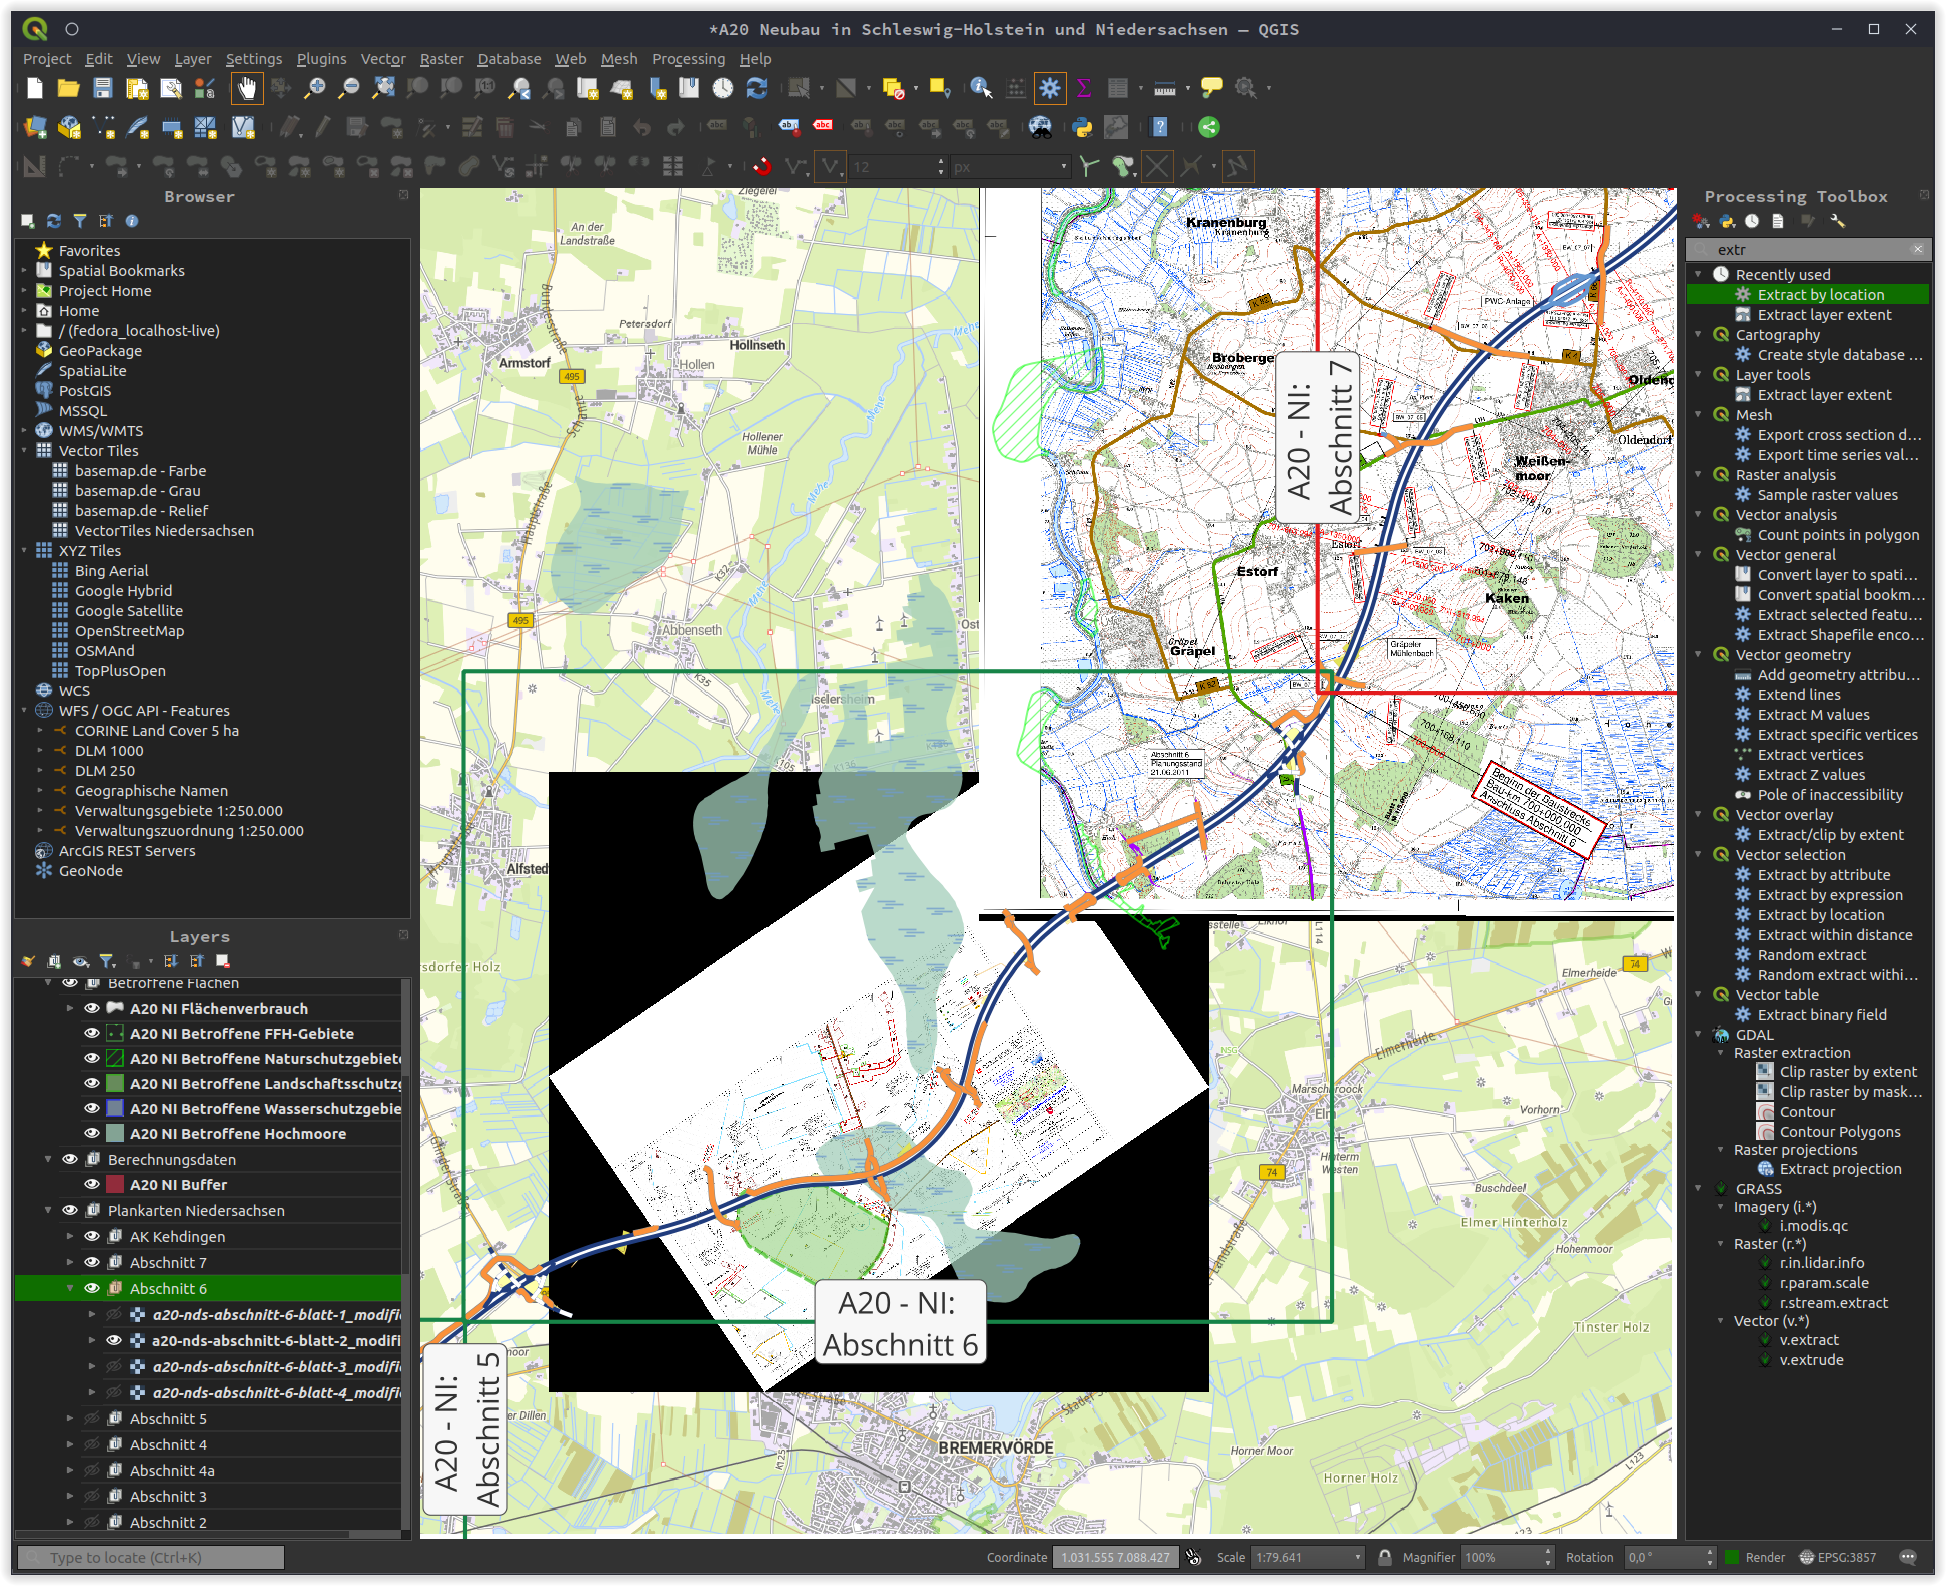Run Extract by location from Recently used
This screenshot has height=1586, width=1946.
[x=1820, y=294]
